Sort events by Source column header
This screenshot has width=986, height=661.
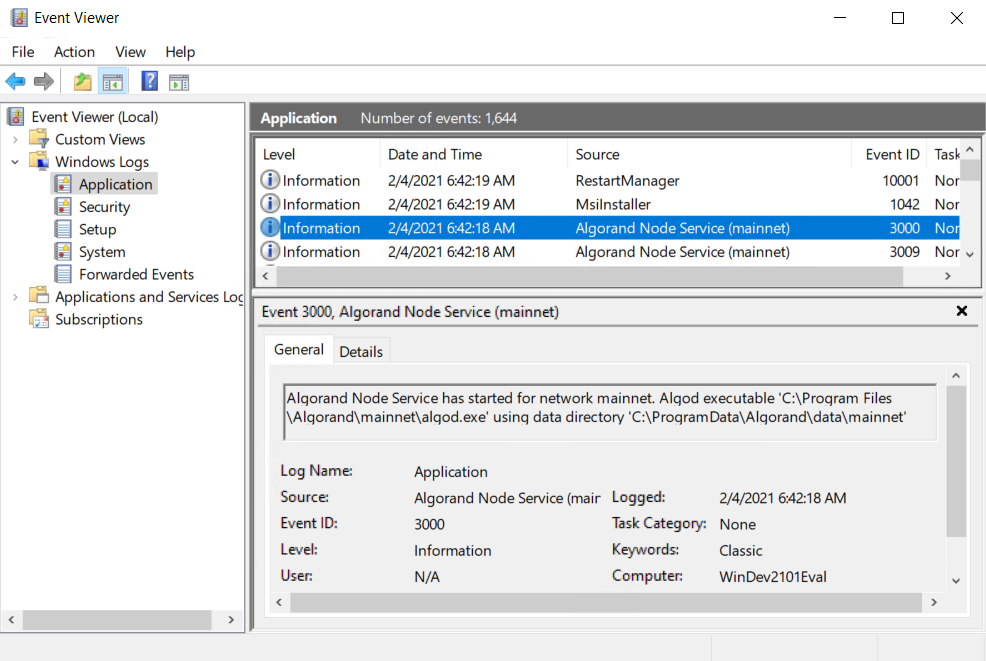click(709, 154)
